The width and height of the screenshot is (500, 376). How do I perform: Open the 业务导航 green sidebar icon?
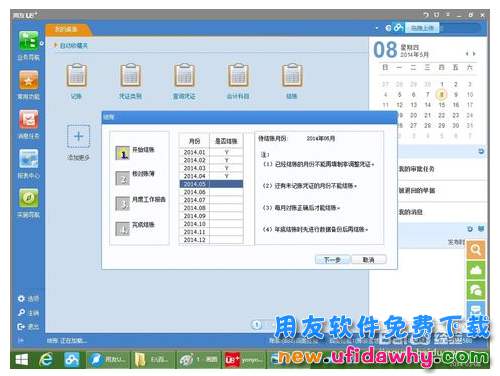pos(28,41)
